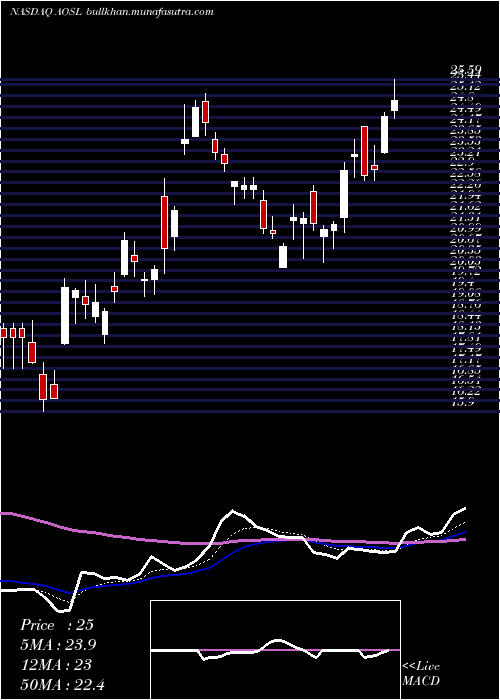Click the NASDAQ AOSL bullkhan.munafasutra.com title text

tap(111, 12)
